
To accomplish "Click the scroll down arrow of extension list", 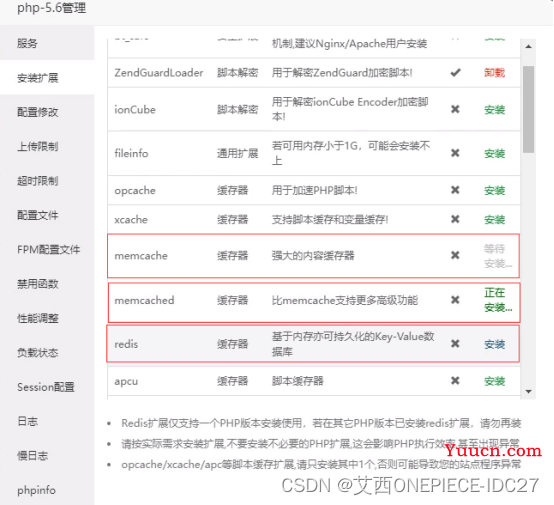I will point(529,392).
